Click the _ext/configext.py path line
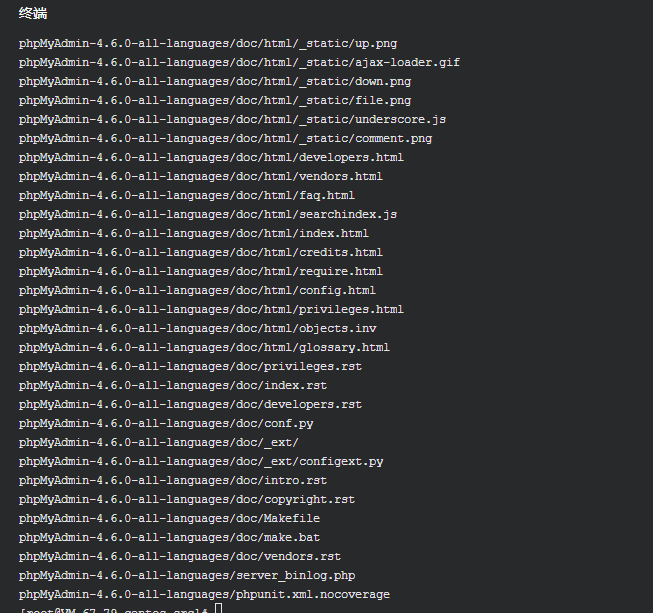This screenshot has width=653, height=613. click(x=201, y=462)
